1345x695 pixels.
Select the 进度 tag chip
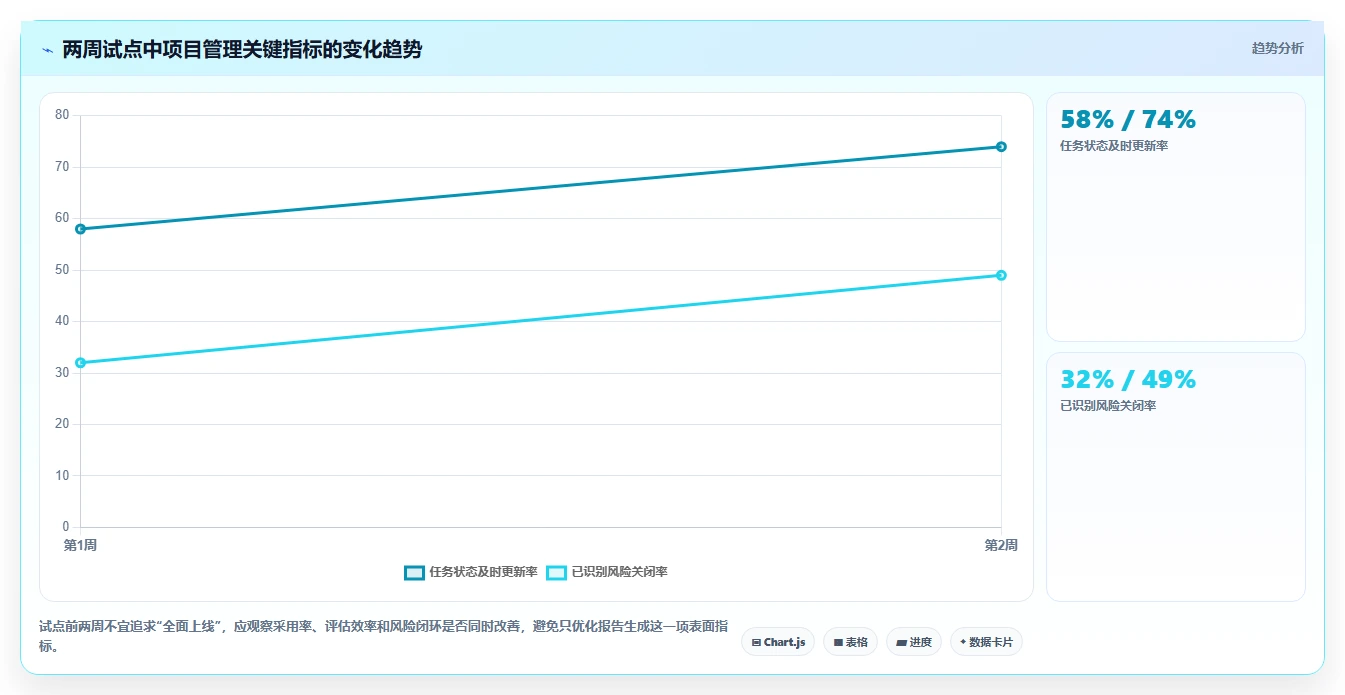click(x=914, y=642)
